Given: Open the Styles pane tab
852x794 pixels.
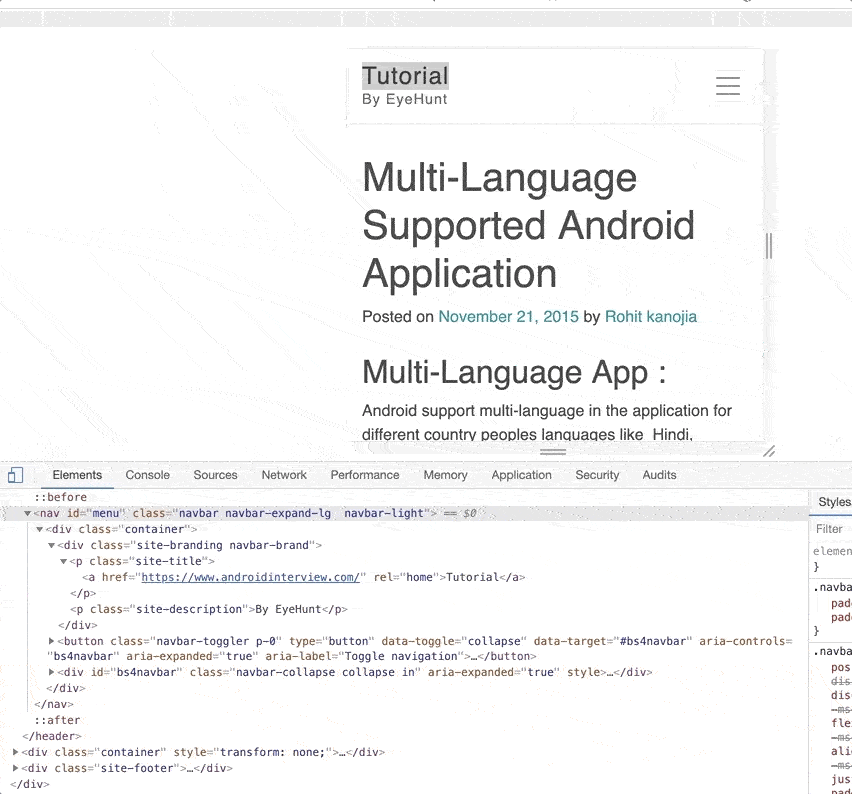Looking at the screenshot, I should (834, 502).
